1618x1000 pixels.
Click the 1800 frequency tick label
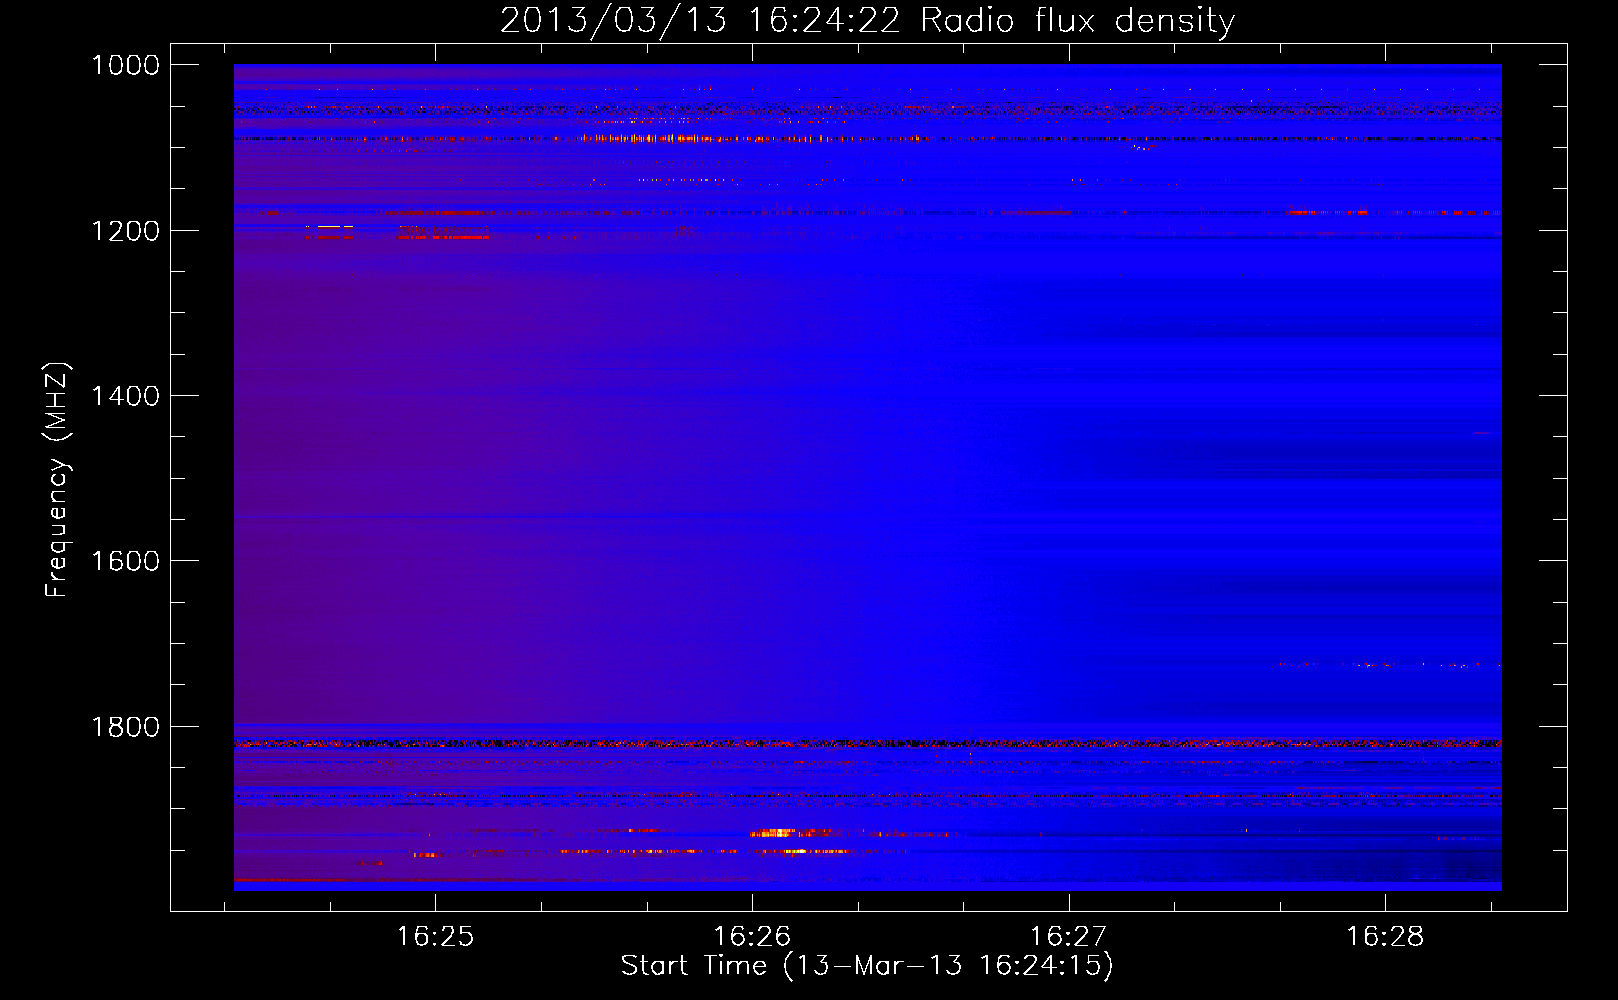click(125, 727)
